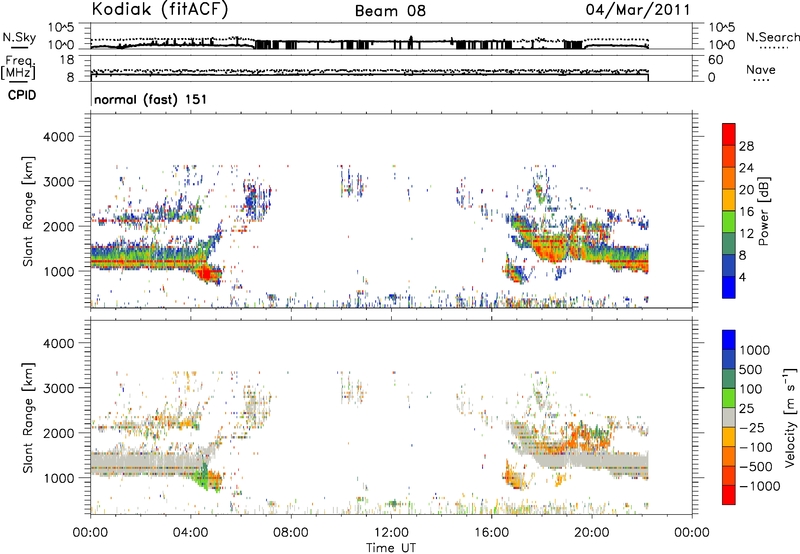Screen dimensions: 800x554
Task: Click the '28' tick on the power colorbar
Action: [746, 146]
